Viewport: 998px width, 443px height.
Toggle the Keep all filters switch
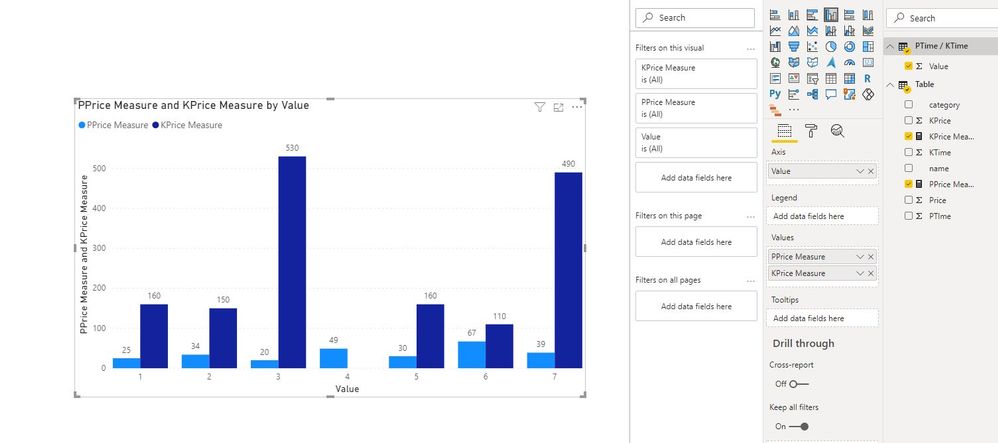799,426
